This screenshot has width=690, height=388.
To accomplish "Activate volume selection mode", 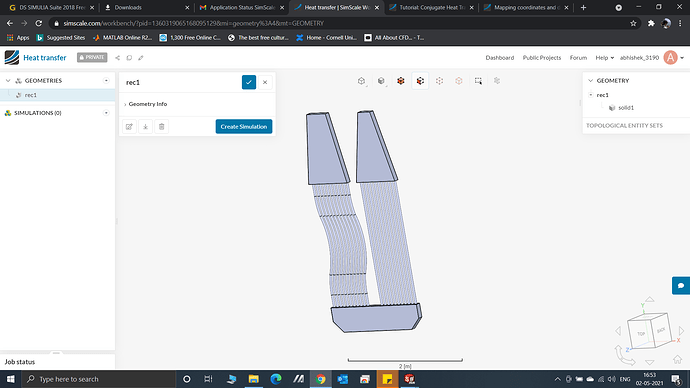I will 400,81.
